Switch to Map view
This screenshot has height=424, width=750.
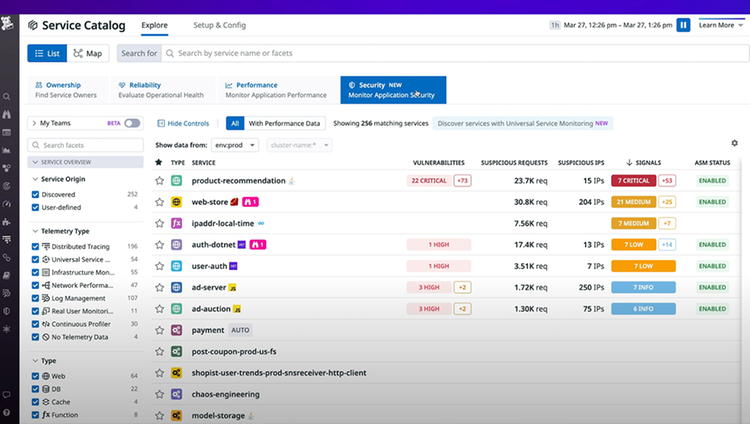(88, 53)
